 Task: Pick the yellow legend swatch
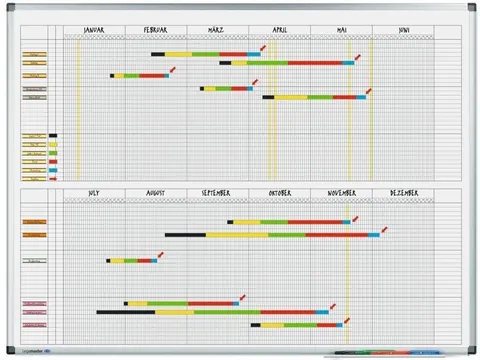(53, 145)
